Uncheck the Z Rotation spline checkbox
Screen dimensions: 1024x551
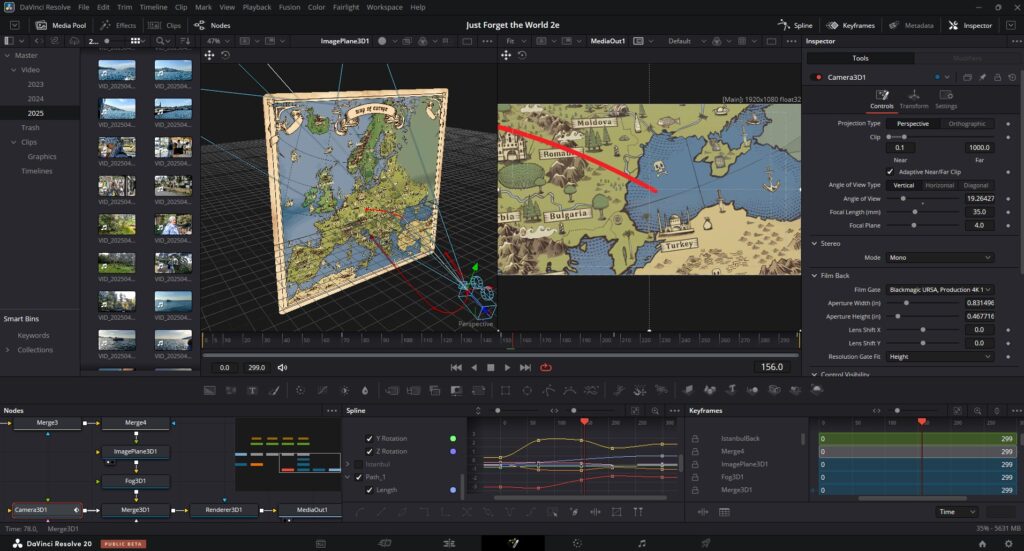370,451
